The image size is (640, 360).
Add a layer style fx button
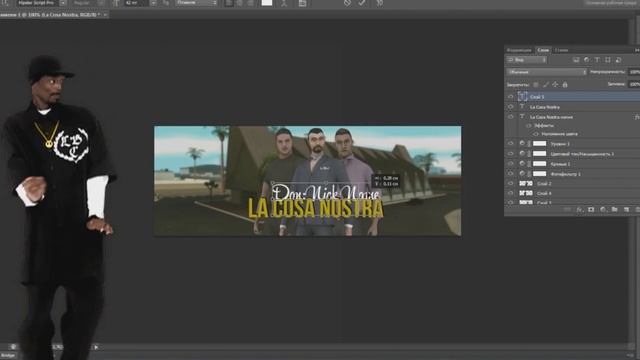click(x=579, y=210)
